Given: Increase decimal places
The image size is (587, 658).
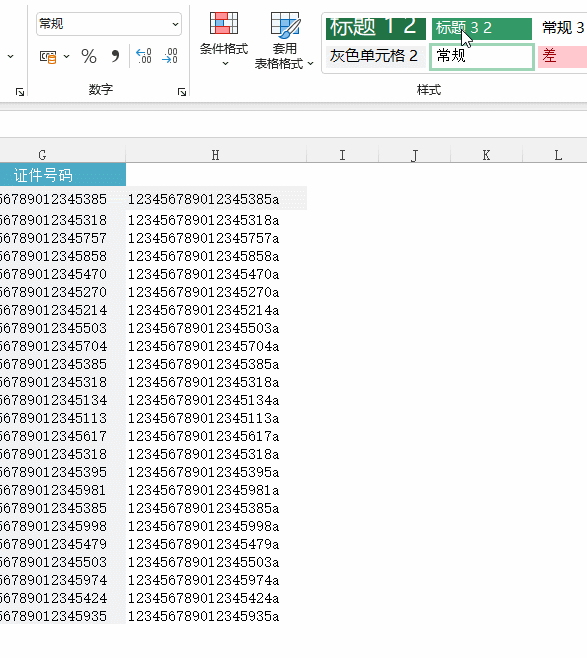Looking at the screenshot, I should click(x=143, y=56).
